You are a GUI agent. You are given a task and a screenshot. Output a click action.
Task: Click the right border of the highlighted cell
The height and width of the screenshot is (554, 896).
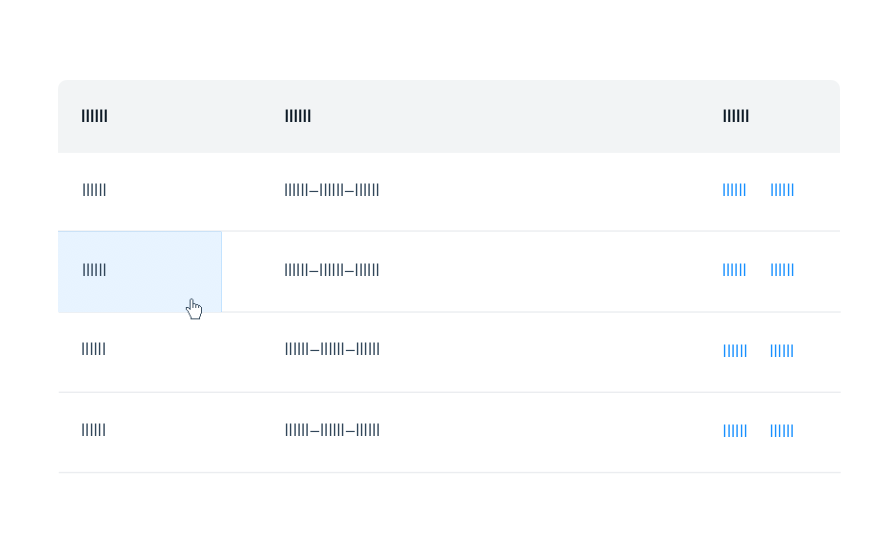coord(221,271)
